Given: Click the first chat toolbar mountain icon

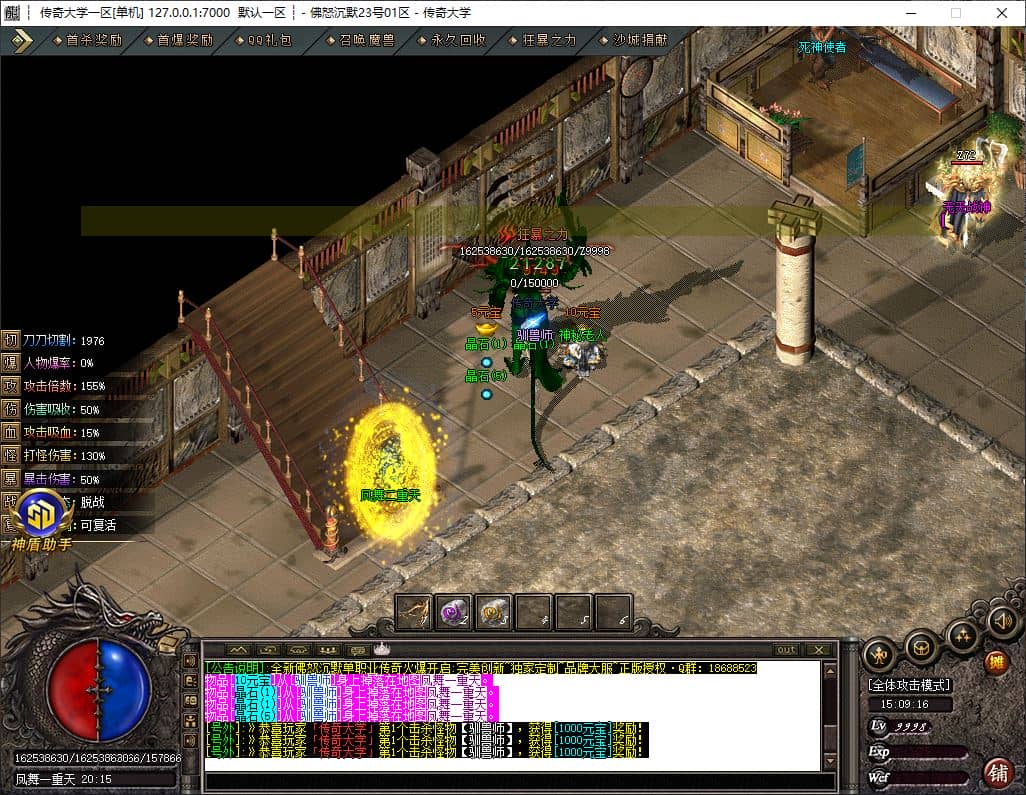Looking at the screenshot, I should [238, 650].
